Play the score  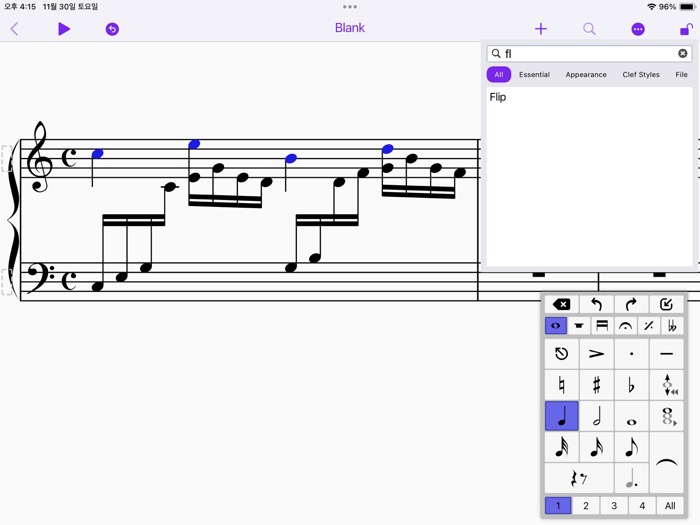[x=64, y=29]
